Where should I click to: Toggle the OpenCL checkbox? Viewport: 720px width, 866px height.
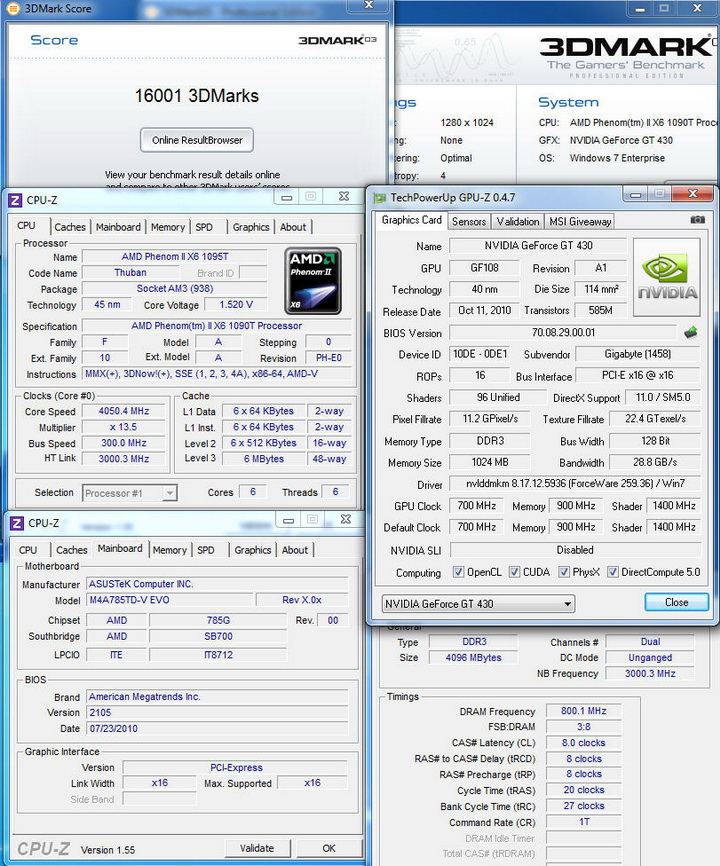[x=458, y=572]
